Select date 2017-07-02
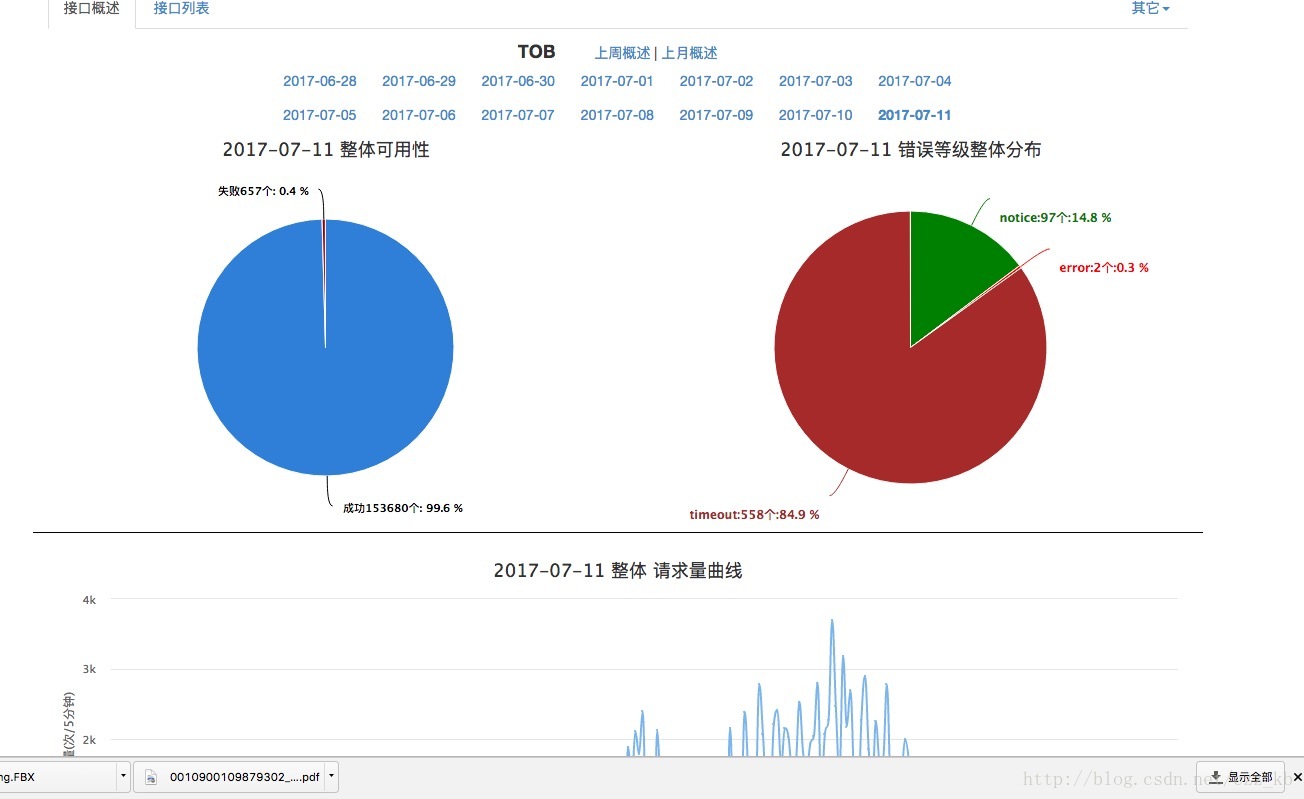The image size is (1304, 799). pyautogui.click(x=716, y=81)
